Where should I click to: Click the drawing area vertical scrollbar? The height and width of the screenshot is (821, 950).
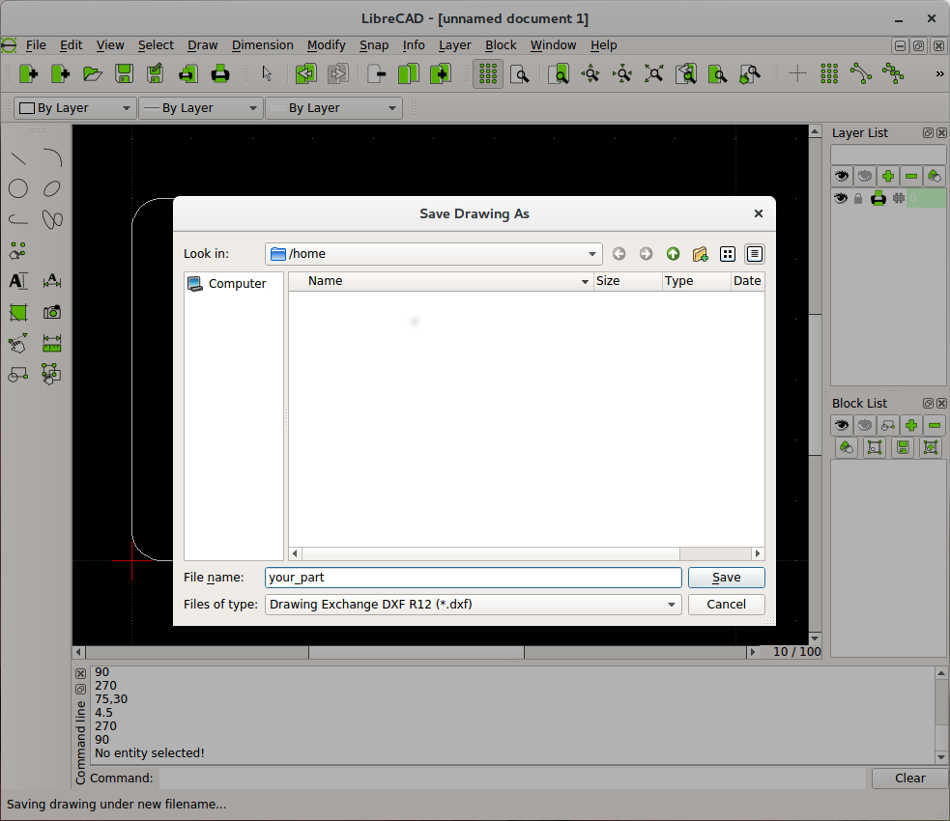[815, 384]
